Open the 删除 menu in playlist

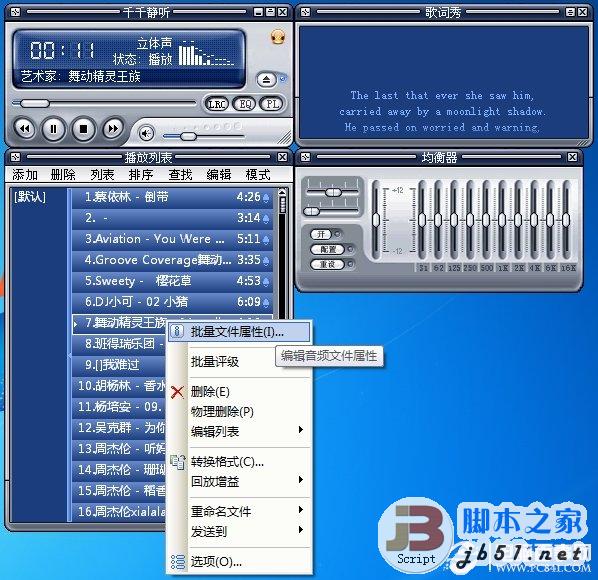click(x=63, y=175)
